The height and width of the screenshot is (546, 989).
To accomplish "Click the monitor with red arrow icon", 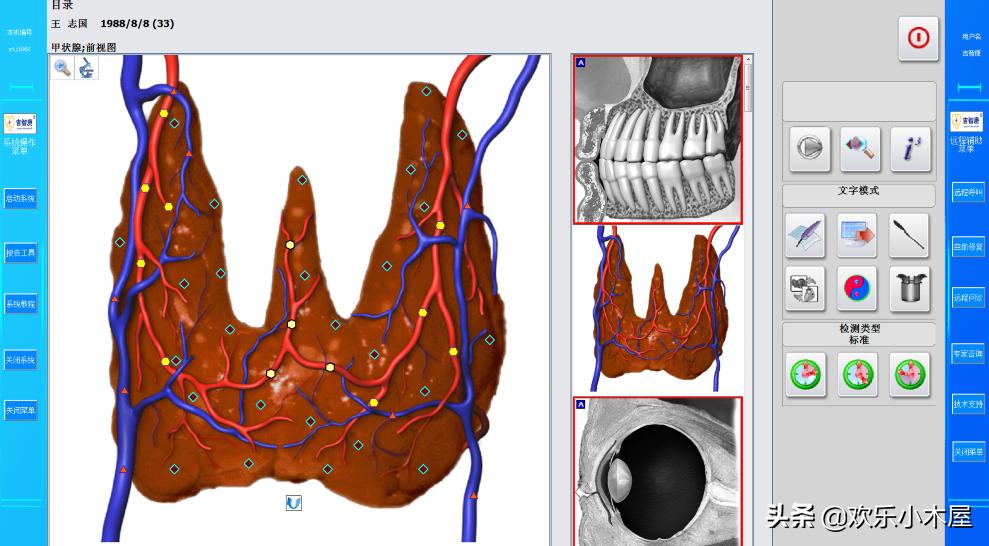I will pyautogui.click(x=857, y=235).
